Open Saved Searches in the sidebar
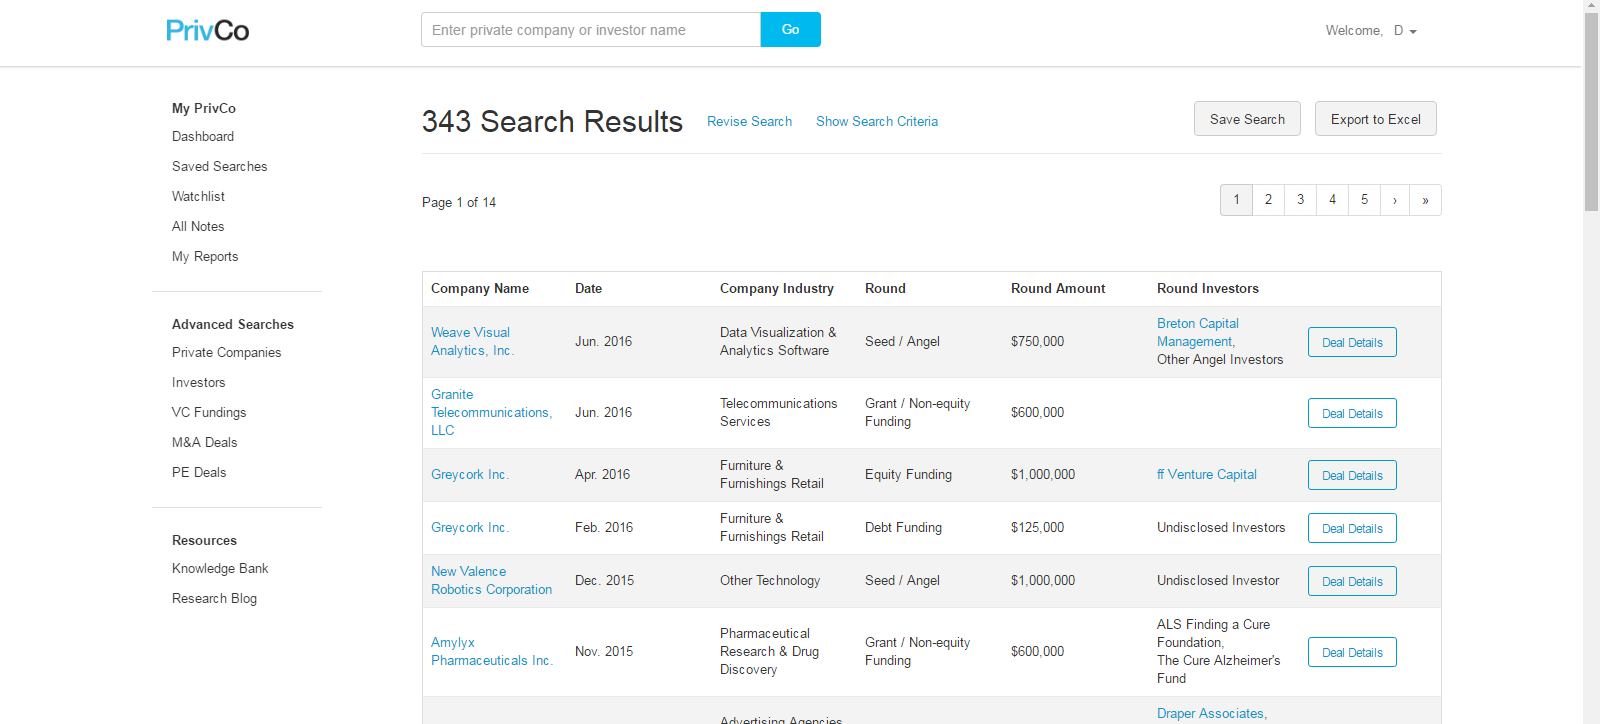The width and height of the screenshot is (1600, 724). pos(220,166)
